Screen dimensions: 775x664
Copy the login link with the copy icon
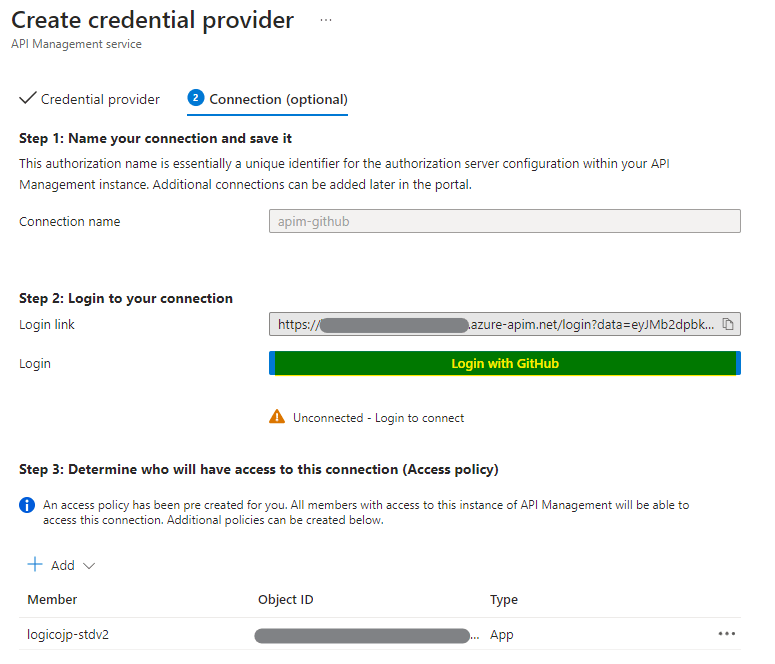click(728, 324)
